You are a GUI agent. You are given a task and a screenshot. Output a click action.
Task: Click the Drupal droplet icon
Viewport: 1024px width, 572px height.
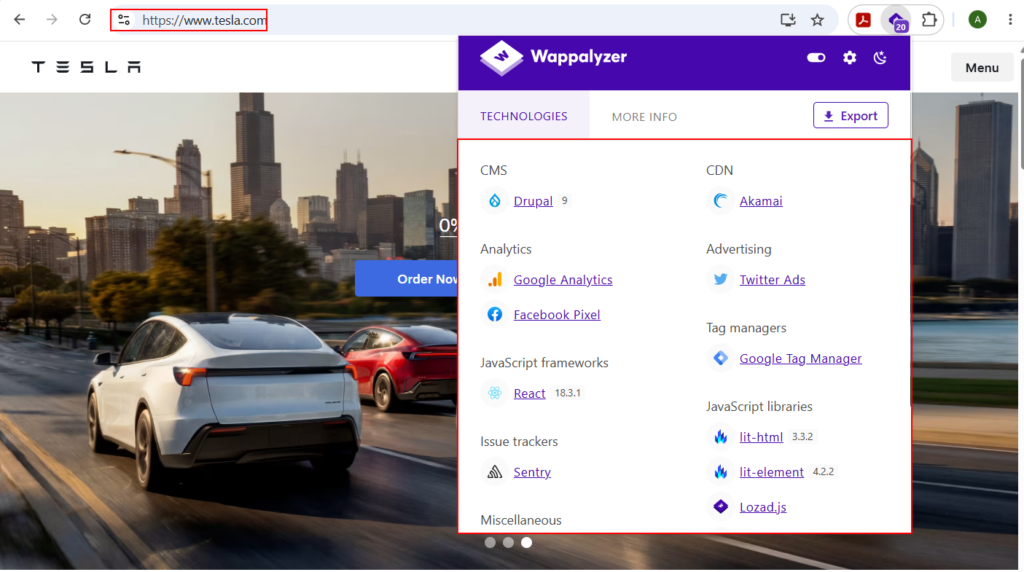tap(494, 200)
